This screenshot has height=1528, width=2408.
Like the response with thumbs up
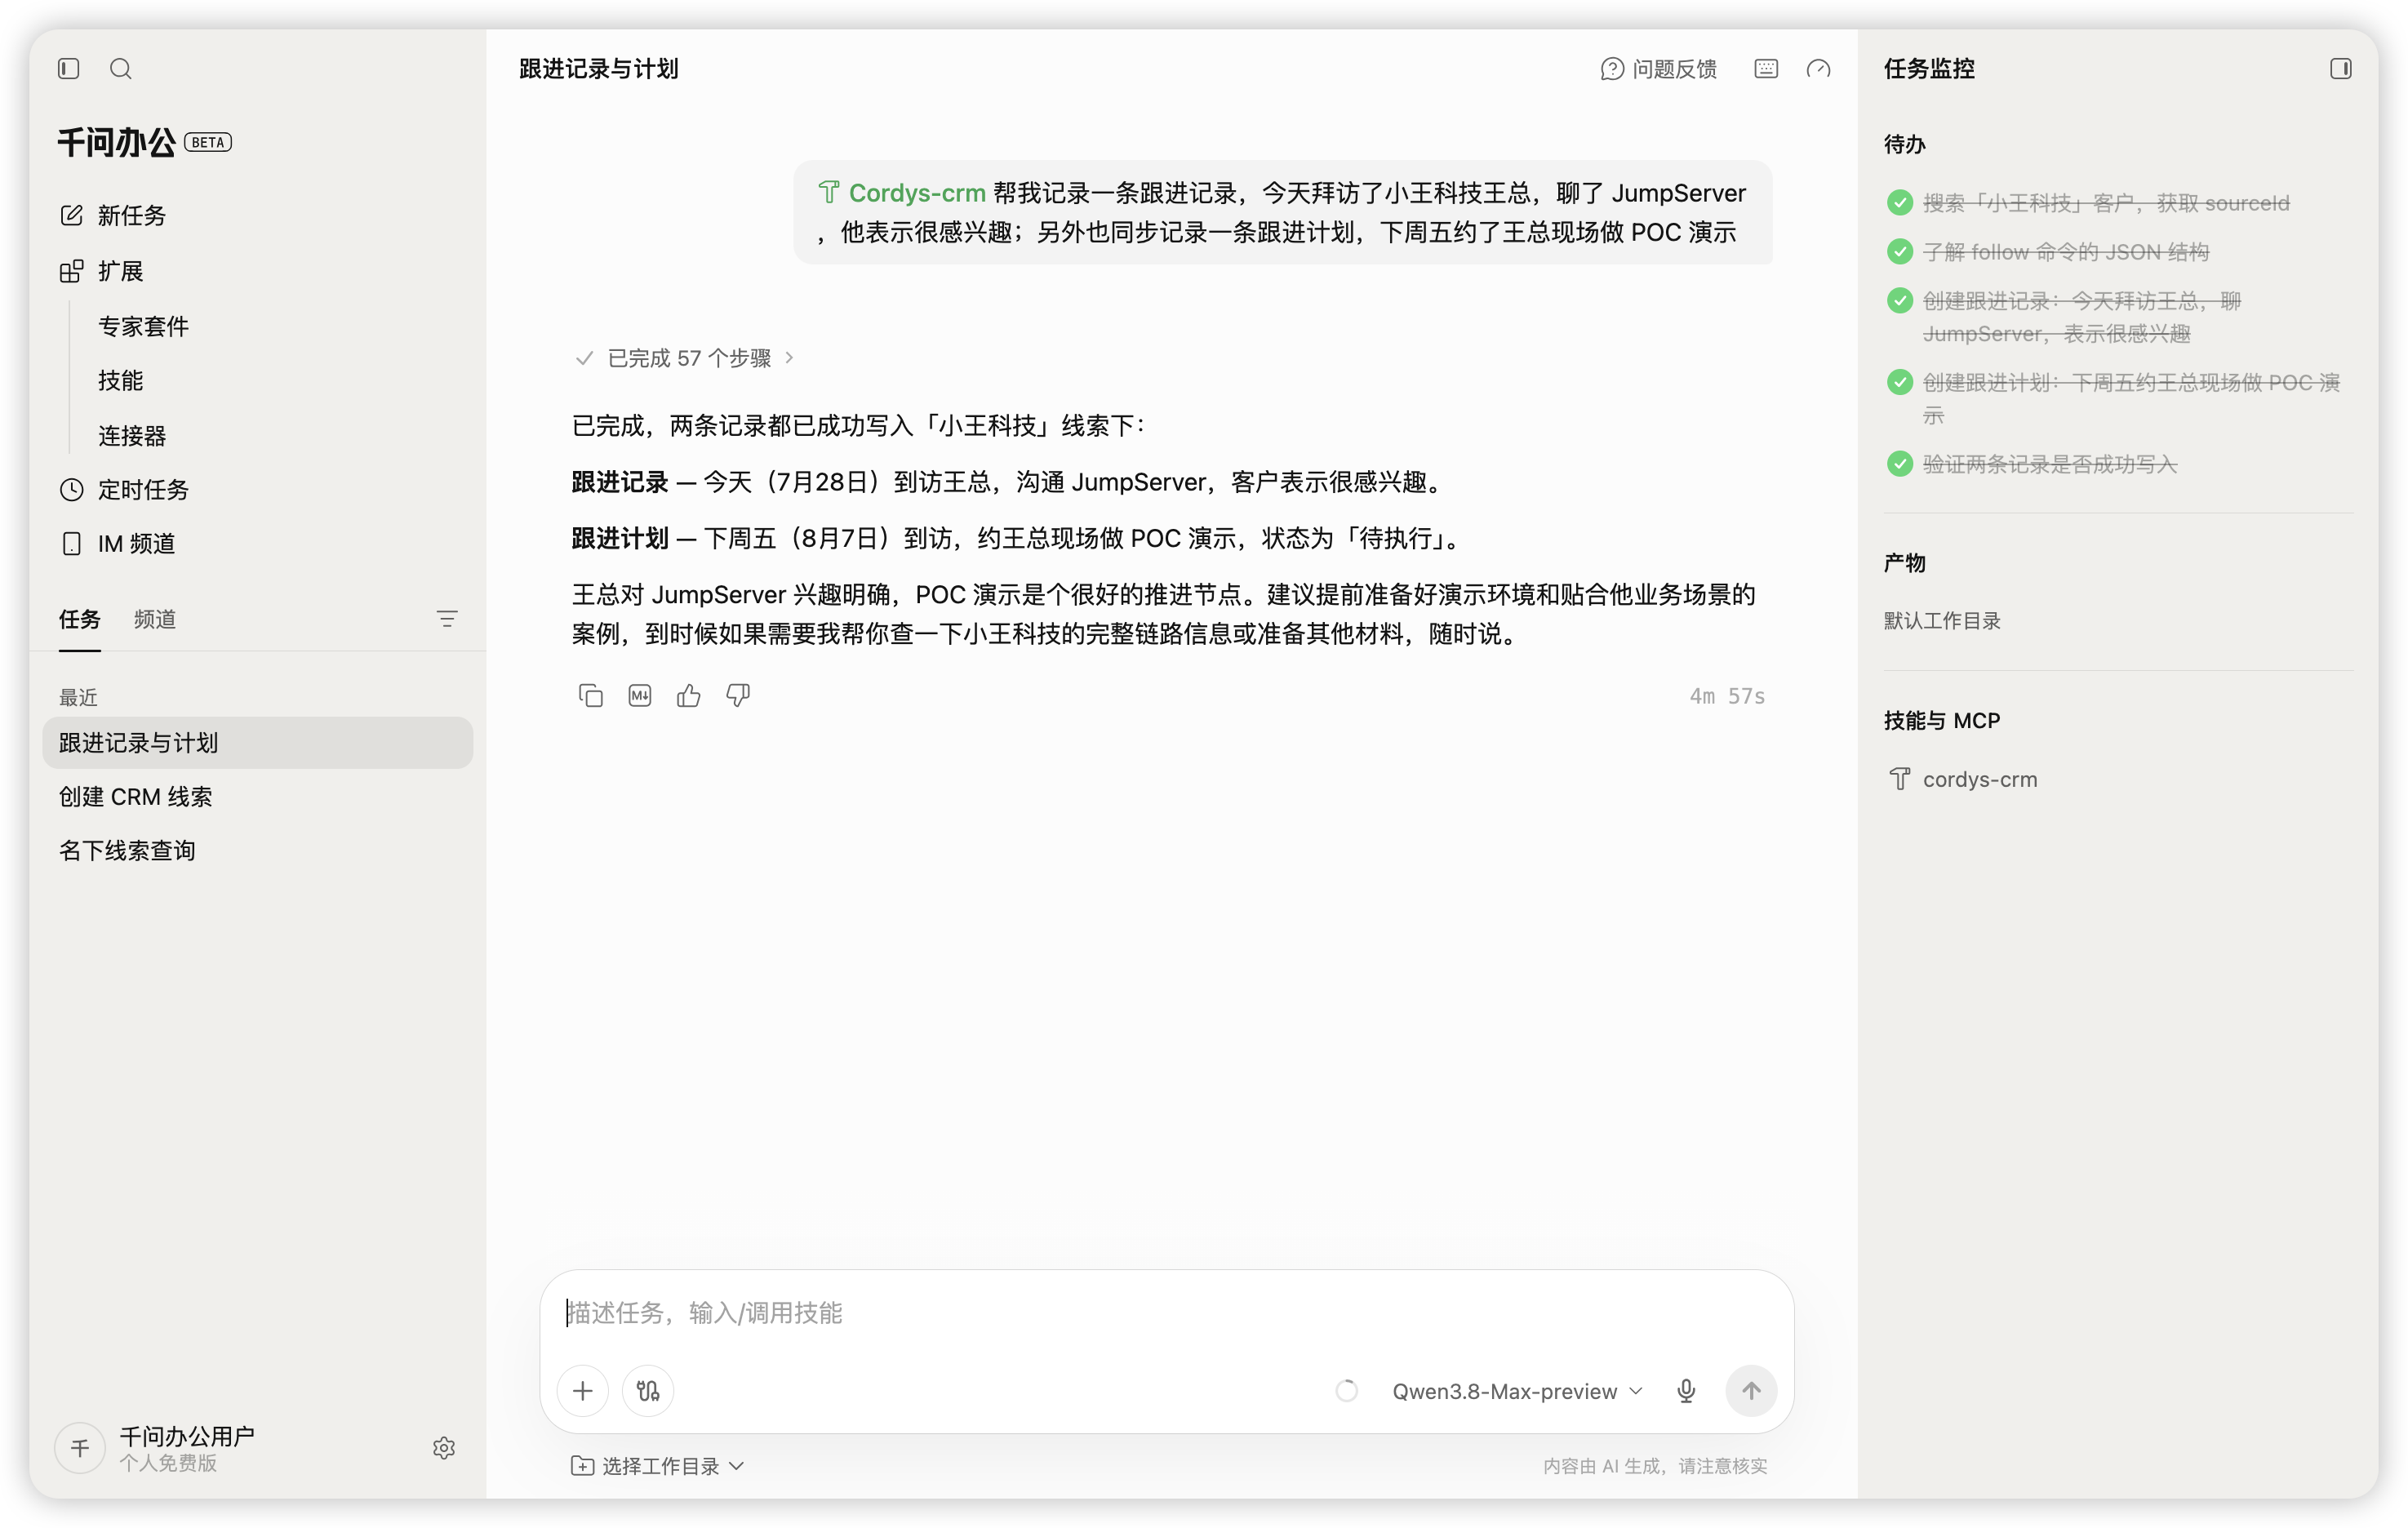coord(688,695)
